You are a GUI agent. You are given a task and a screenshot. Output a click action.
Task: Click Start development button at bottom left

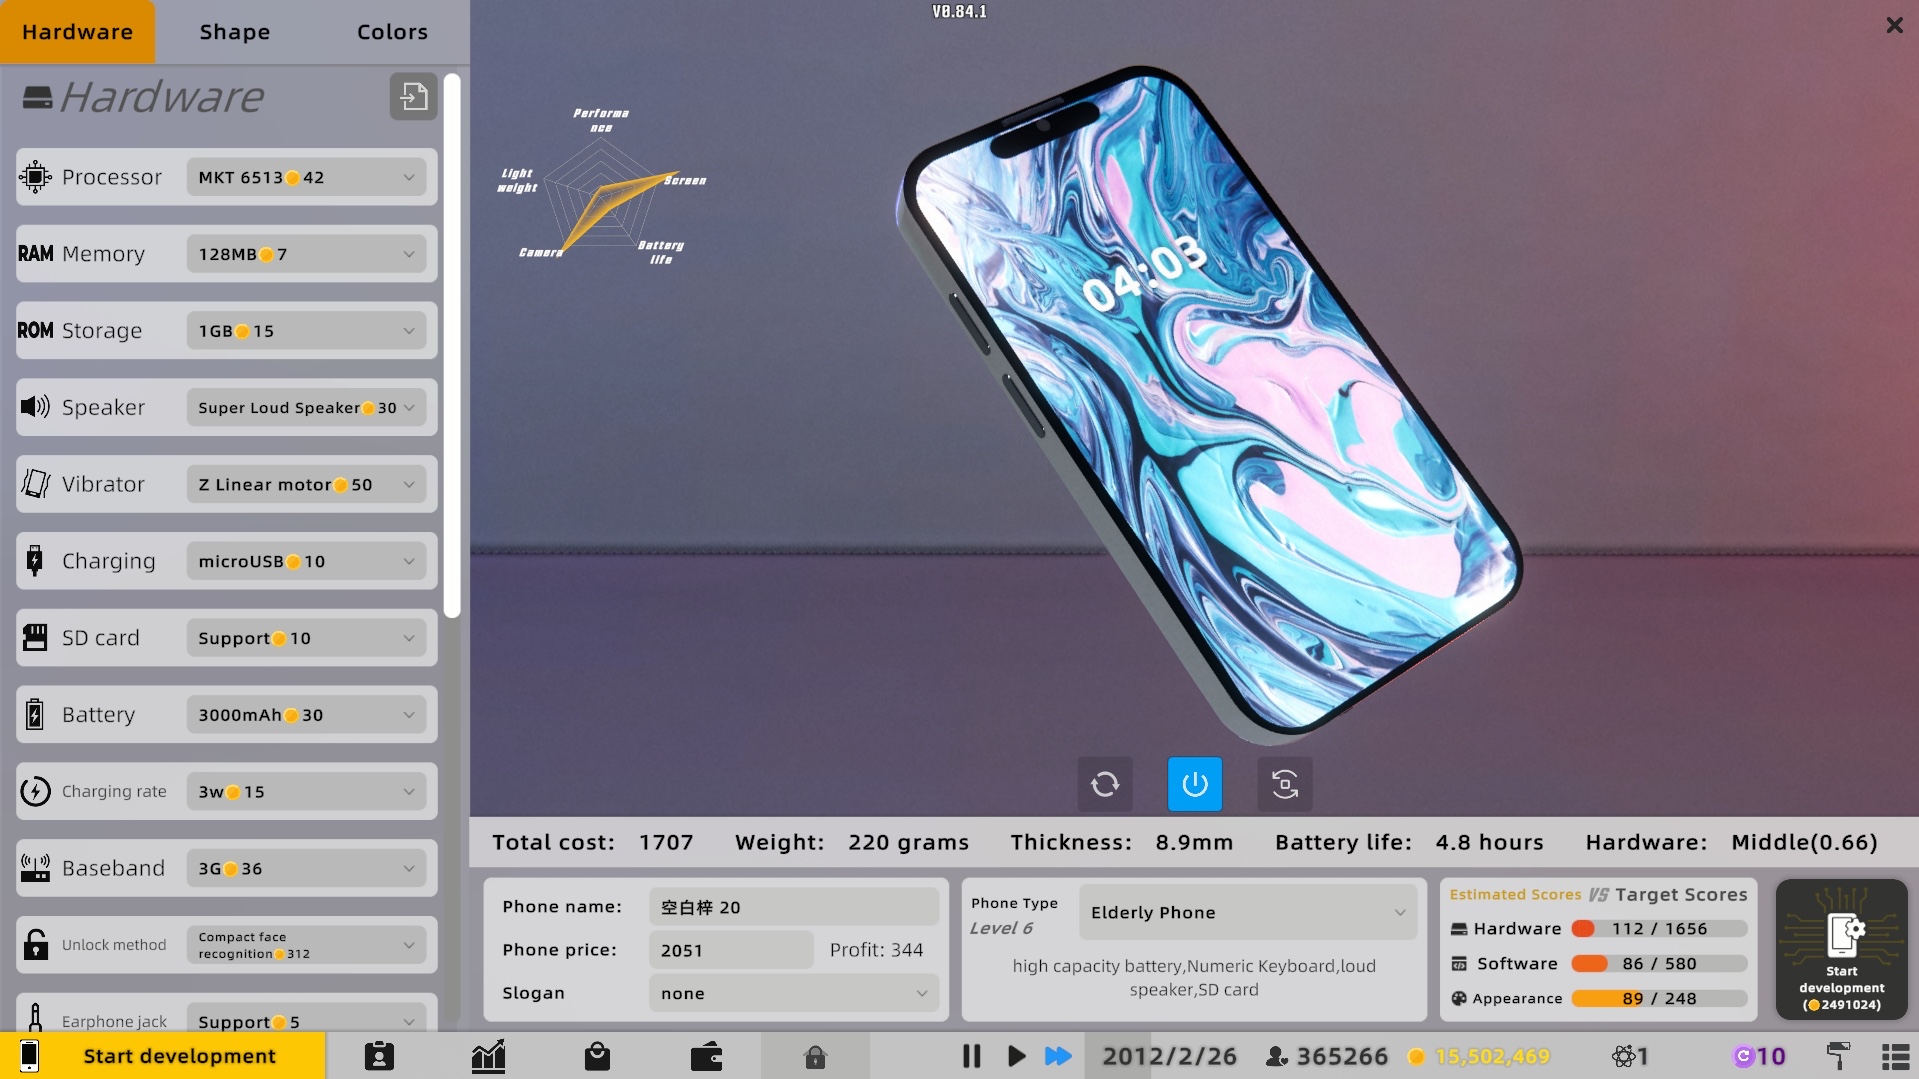pyautogui.click(x=163, y=1056)
